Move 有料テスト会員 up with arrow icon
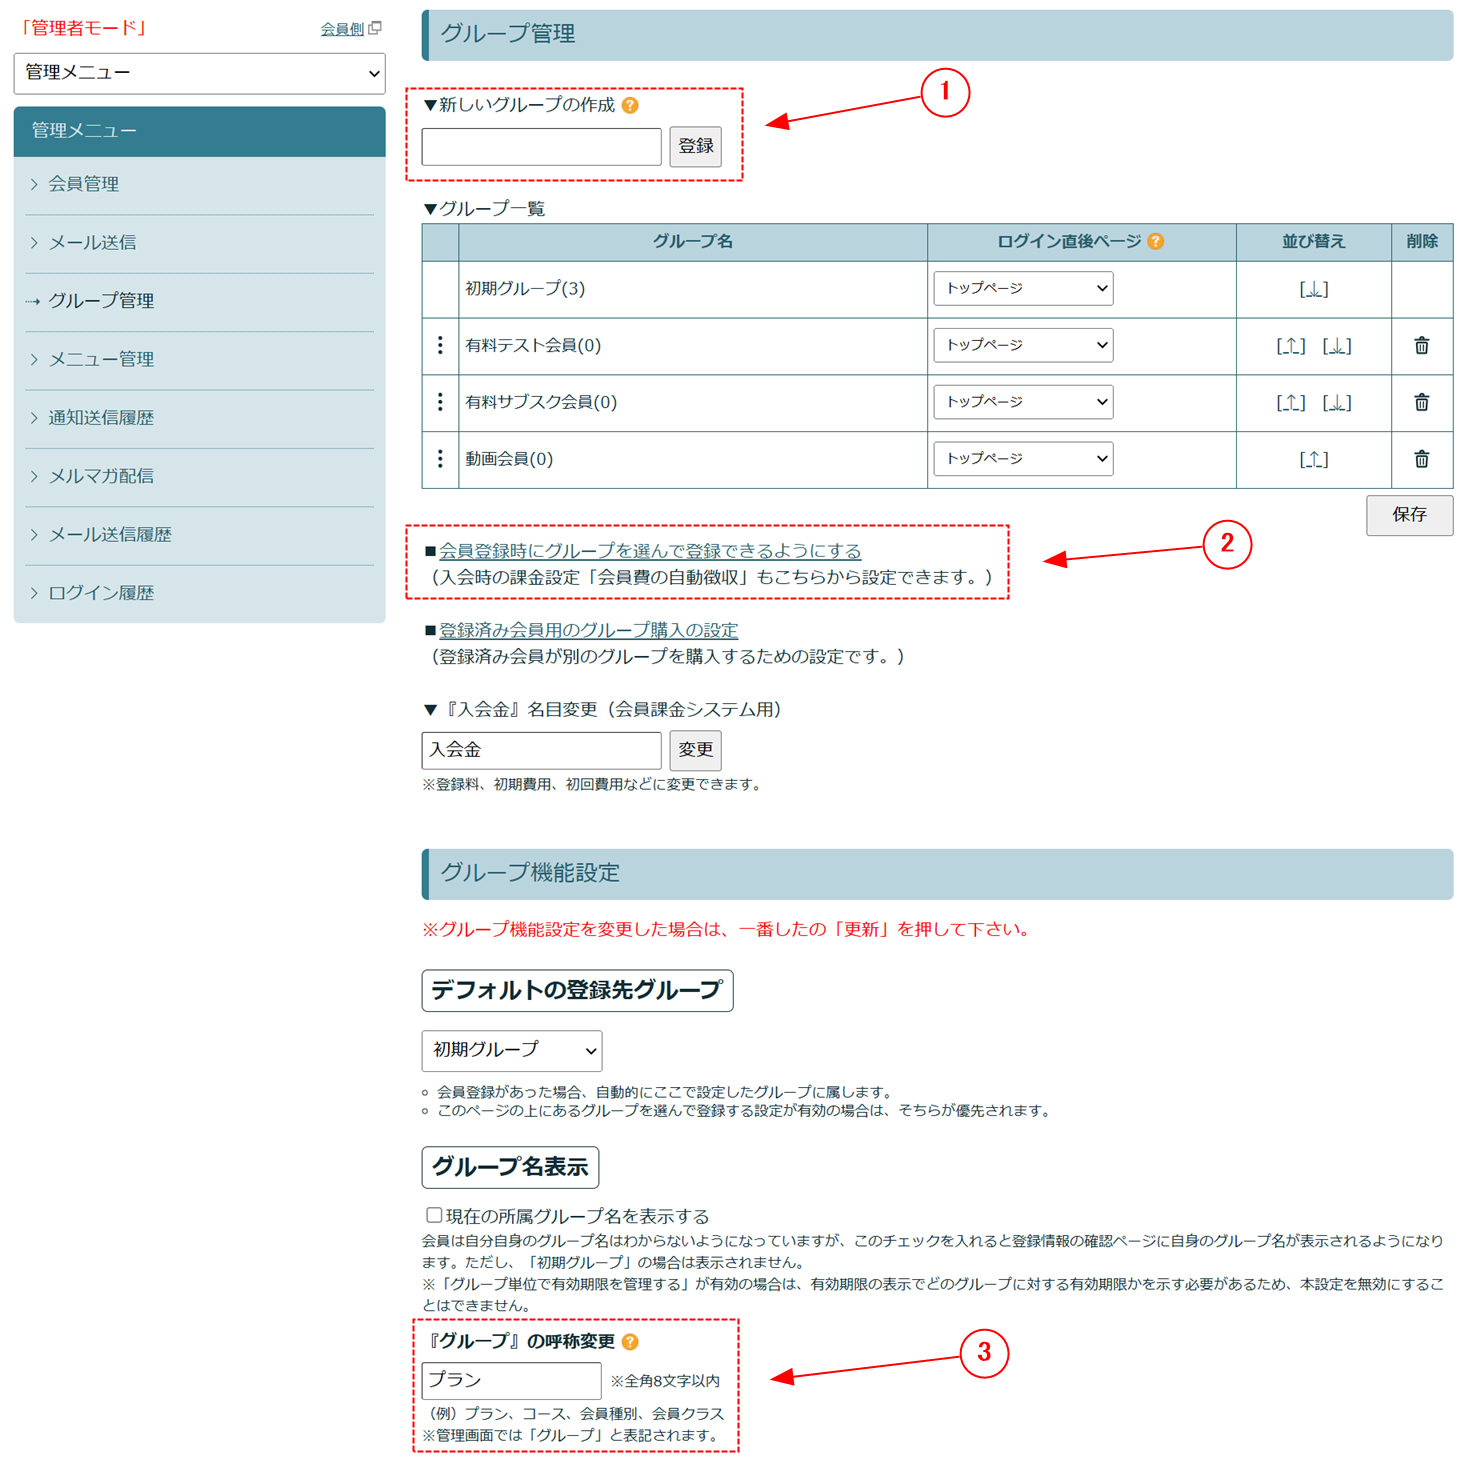Image resolution: width=1468 pixels, height=1459 pixels. point(1291,346)
